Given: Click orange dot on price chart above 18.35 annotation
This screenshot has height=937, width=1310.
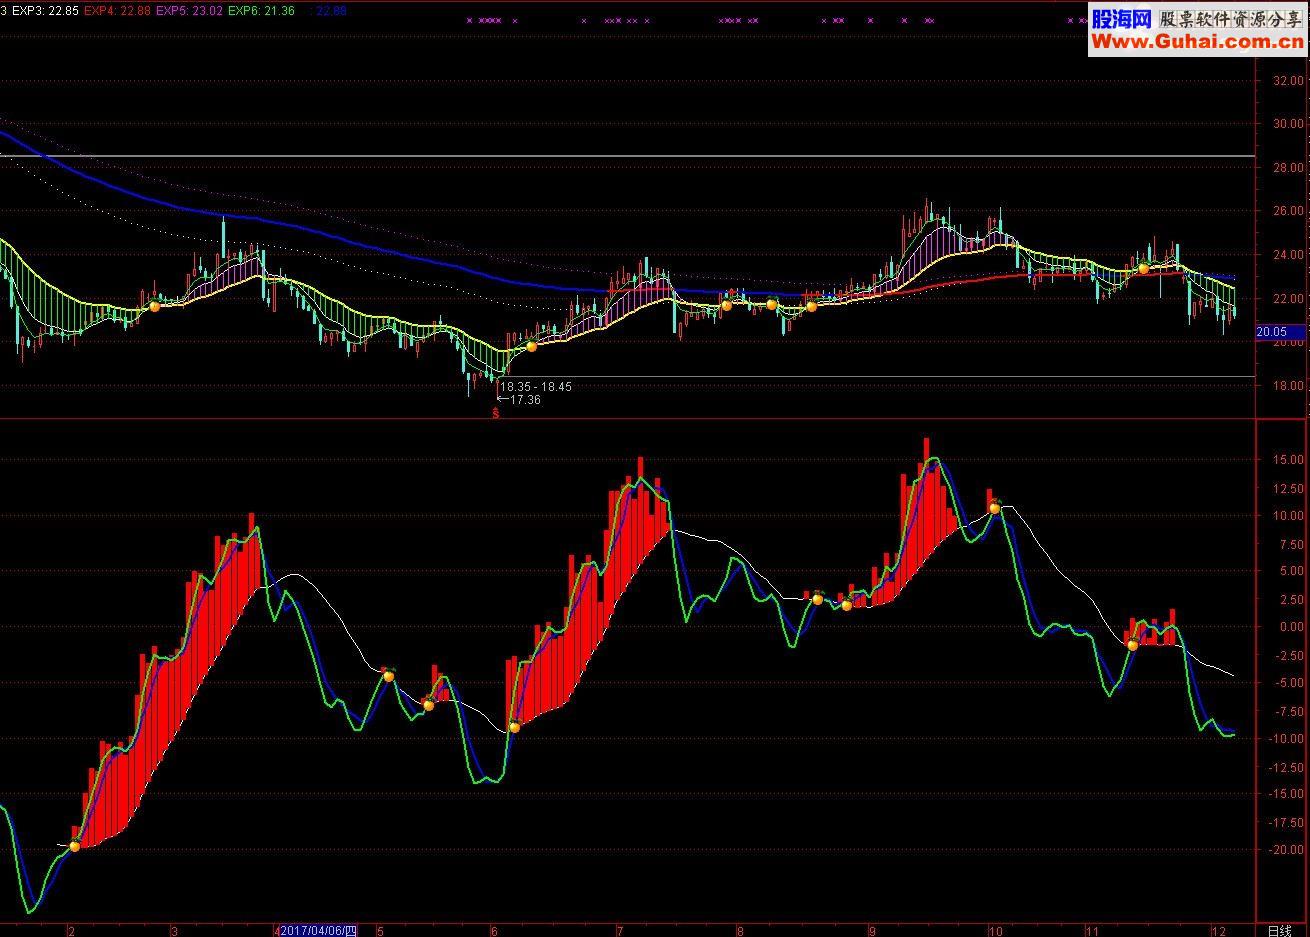Looking at the screenshot, I should pos(532,346).
